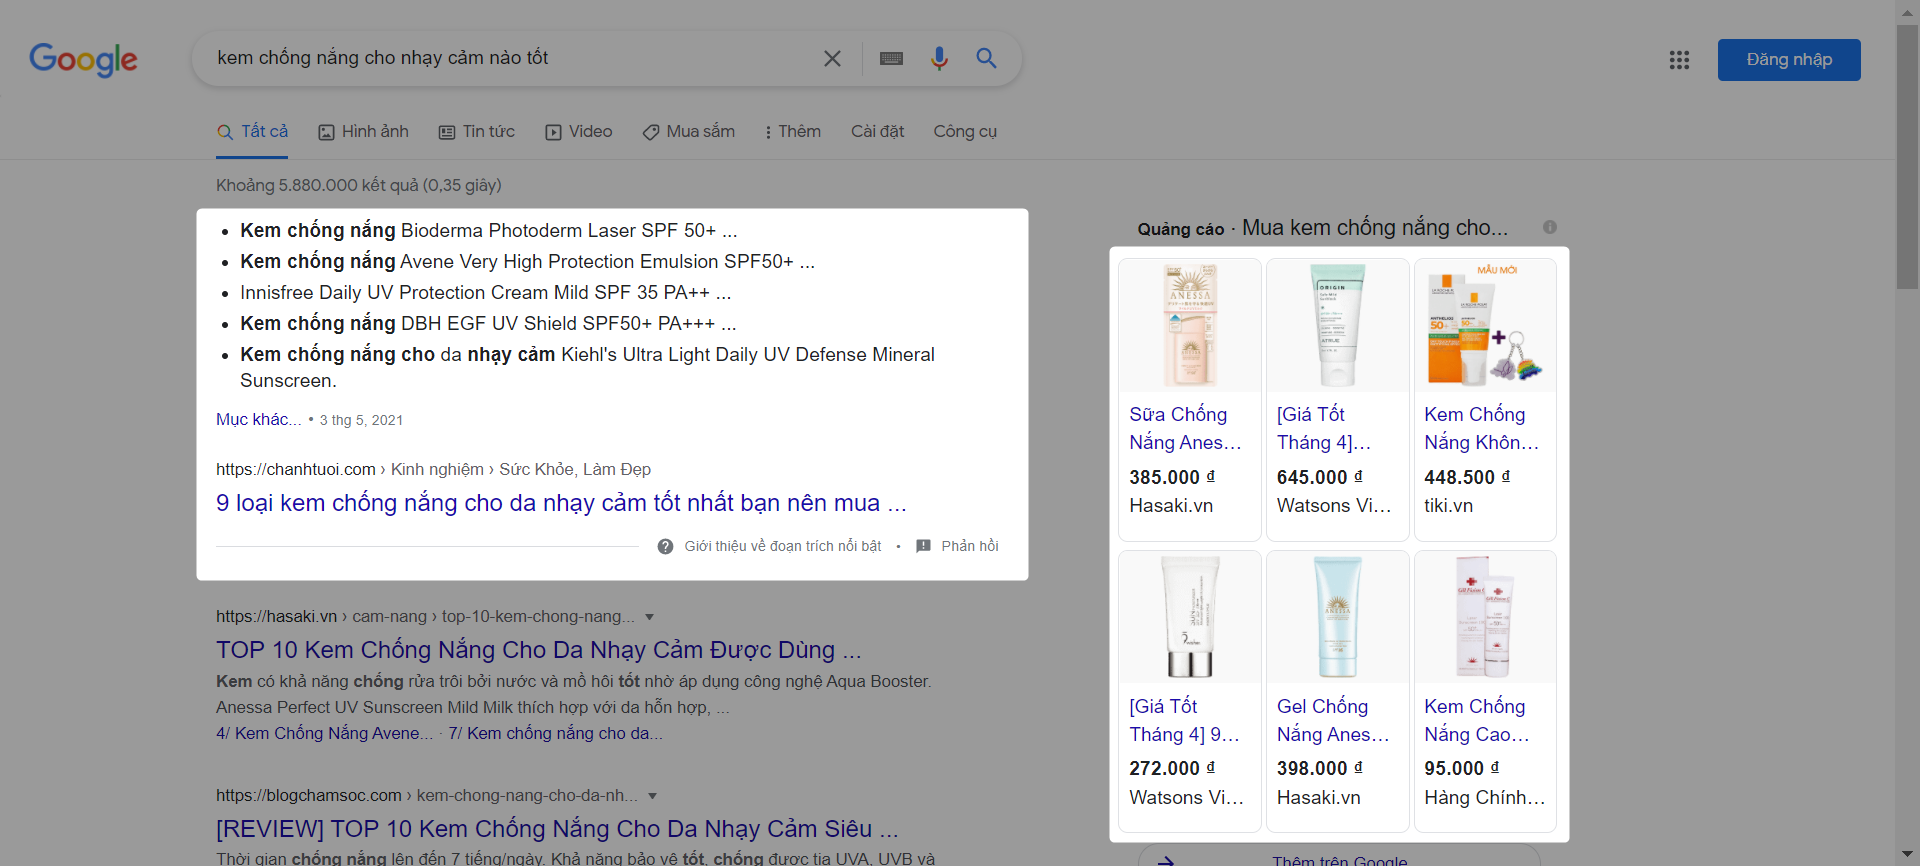
Task: Open the on-screen keyboard input tool
Action: (891, 59)
